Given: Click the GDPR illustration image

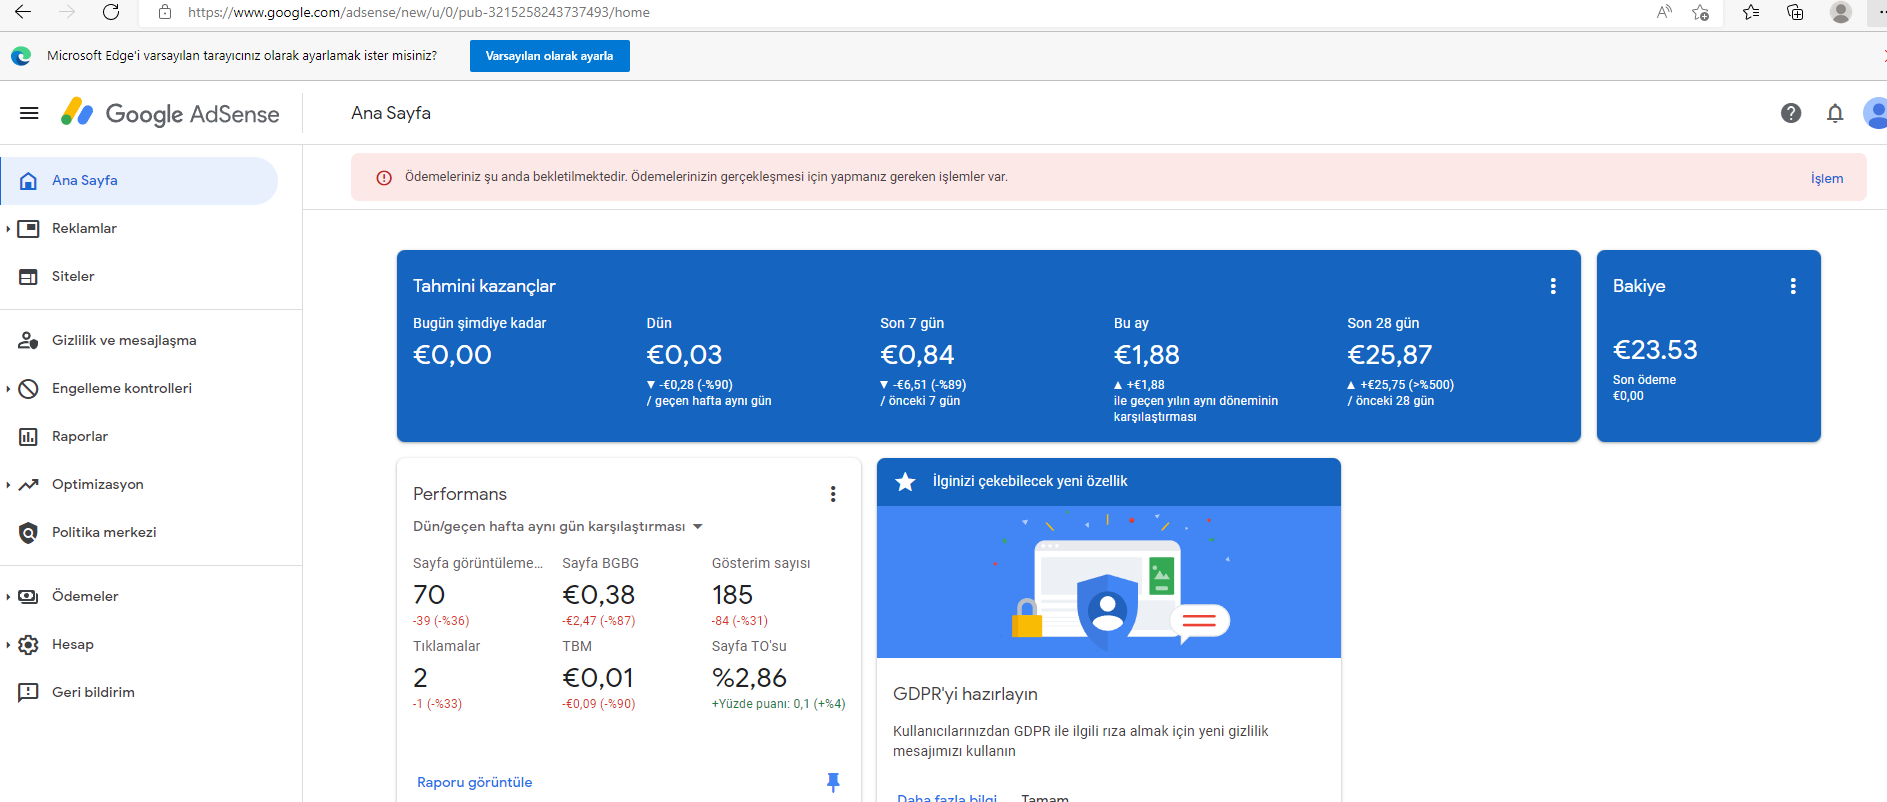Looking at the screenshot, I should [1109, 582].
